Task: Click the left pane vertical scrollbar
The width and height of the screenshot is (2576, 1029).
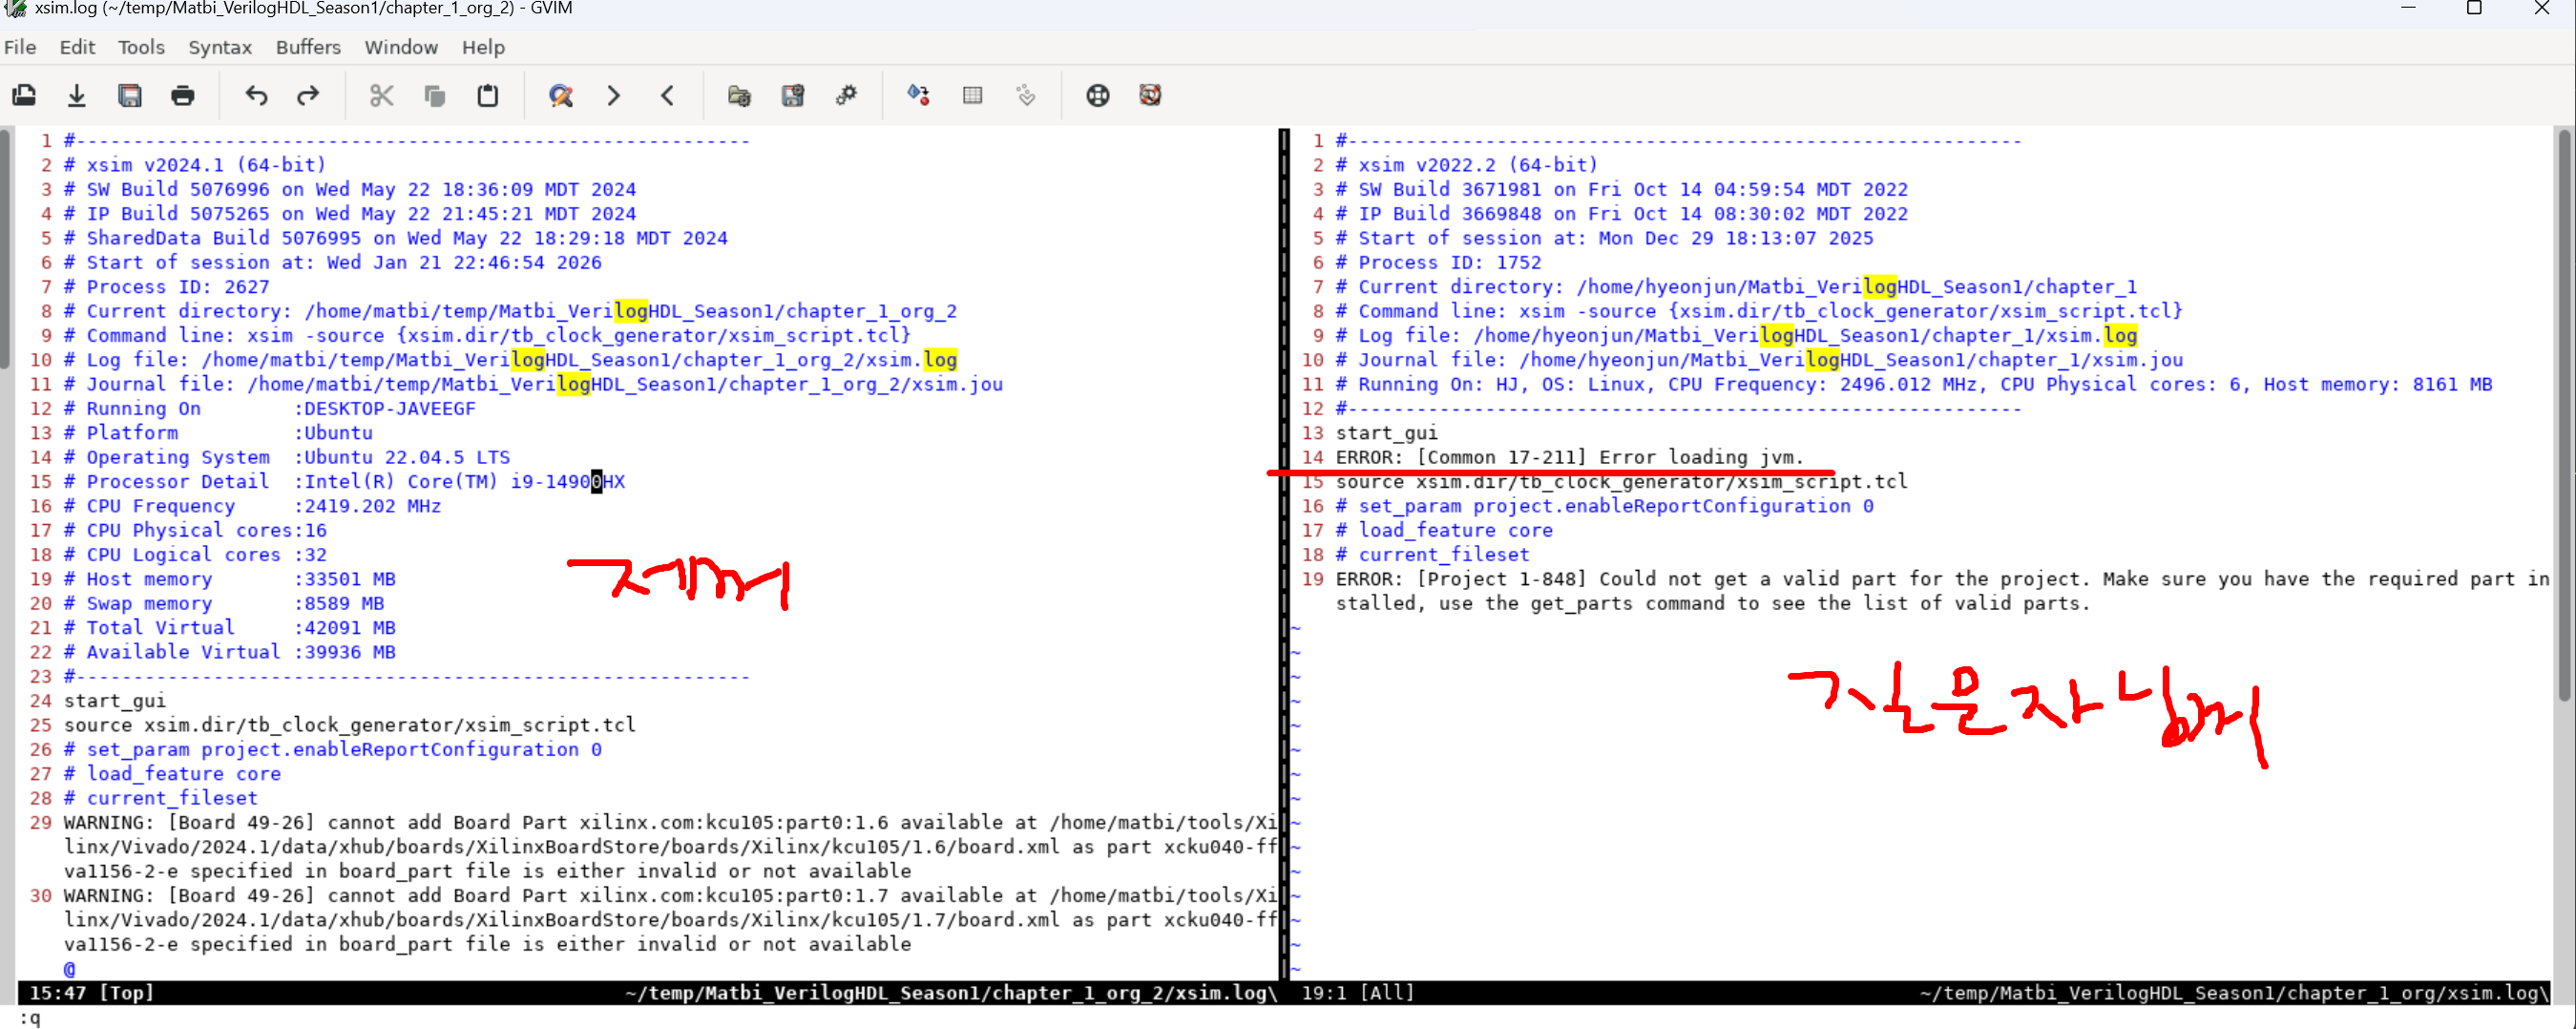Action: coord(6,250)
